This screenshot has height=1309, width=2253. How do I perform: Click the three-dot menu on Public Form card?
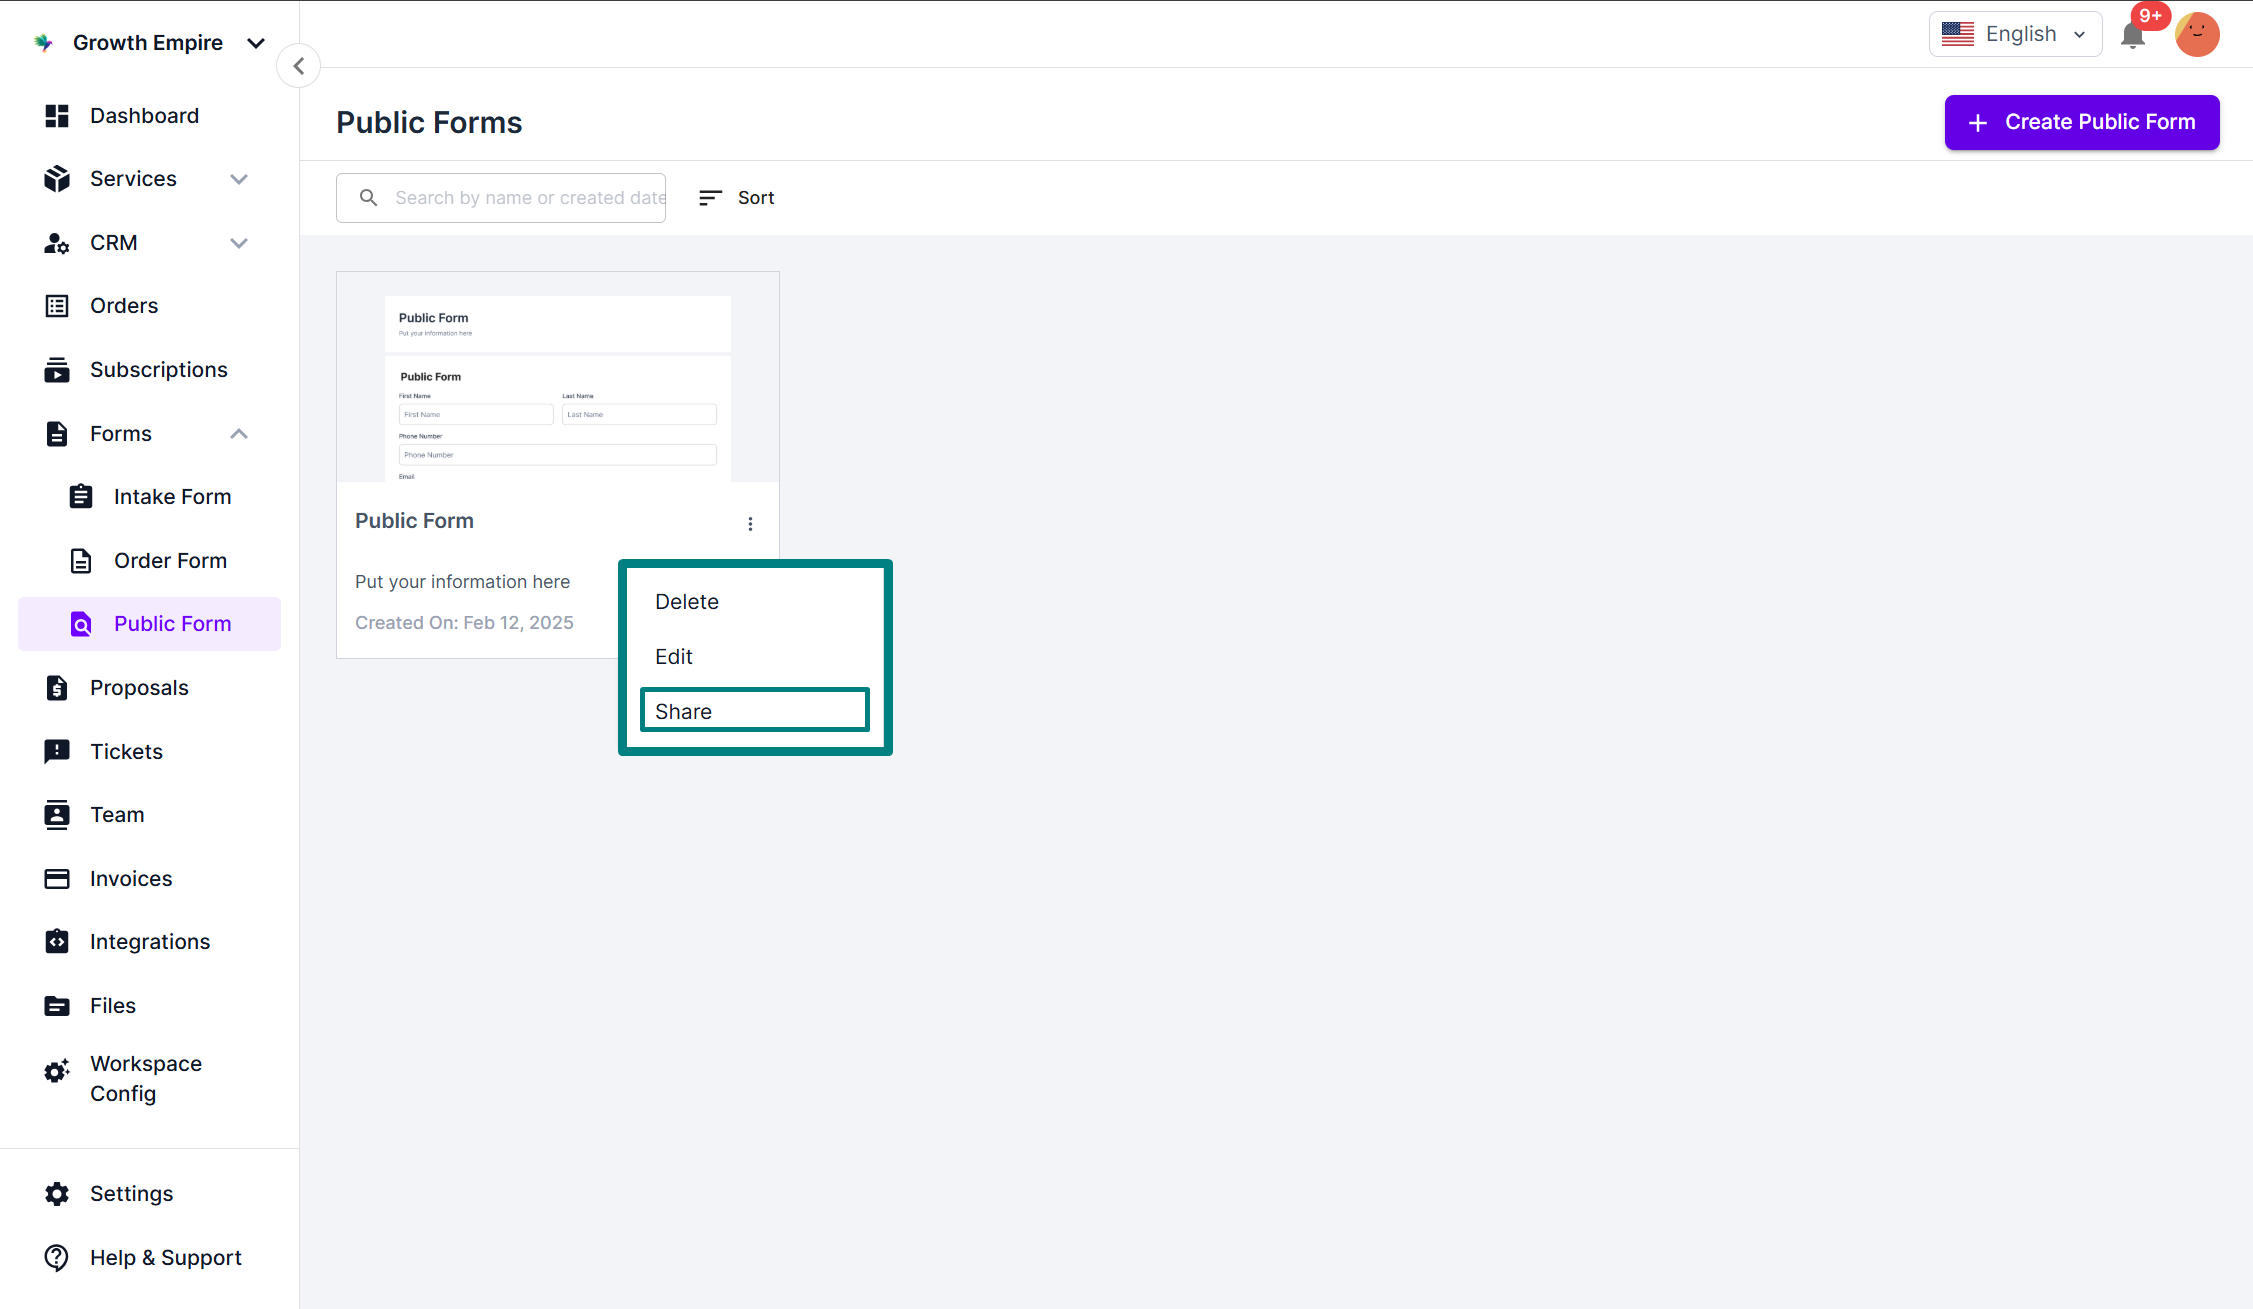(x=750, y=524)
